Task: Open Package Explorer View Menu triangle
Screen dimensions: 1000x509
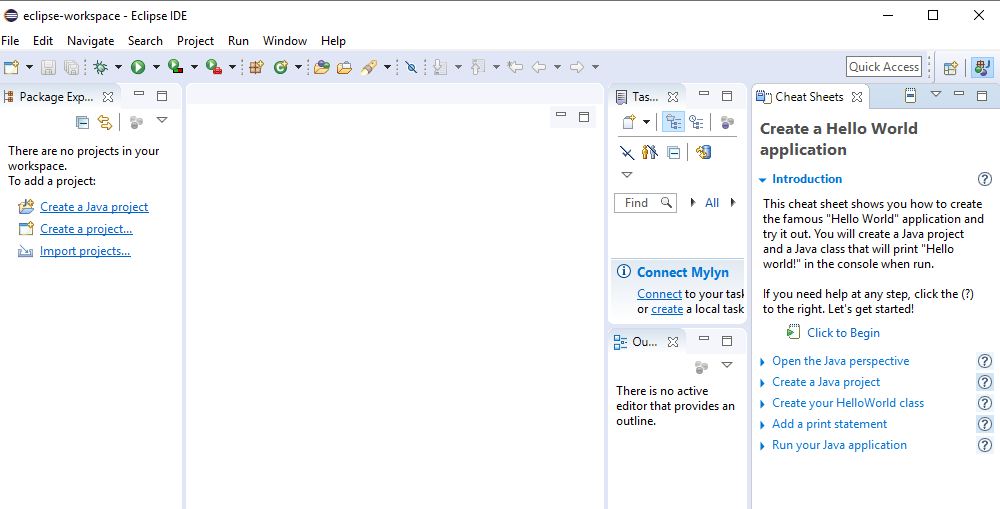Action: tap(162, 119)
